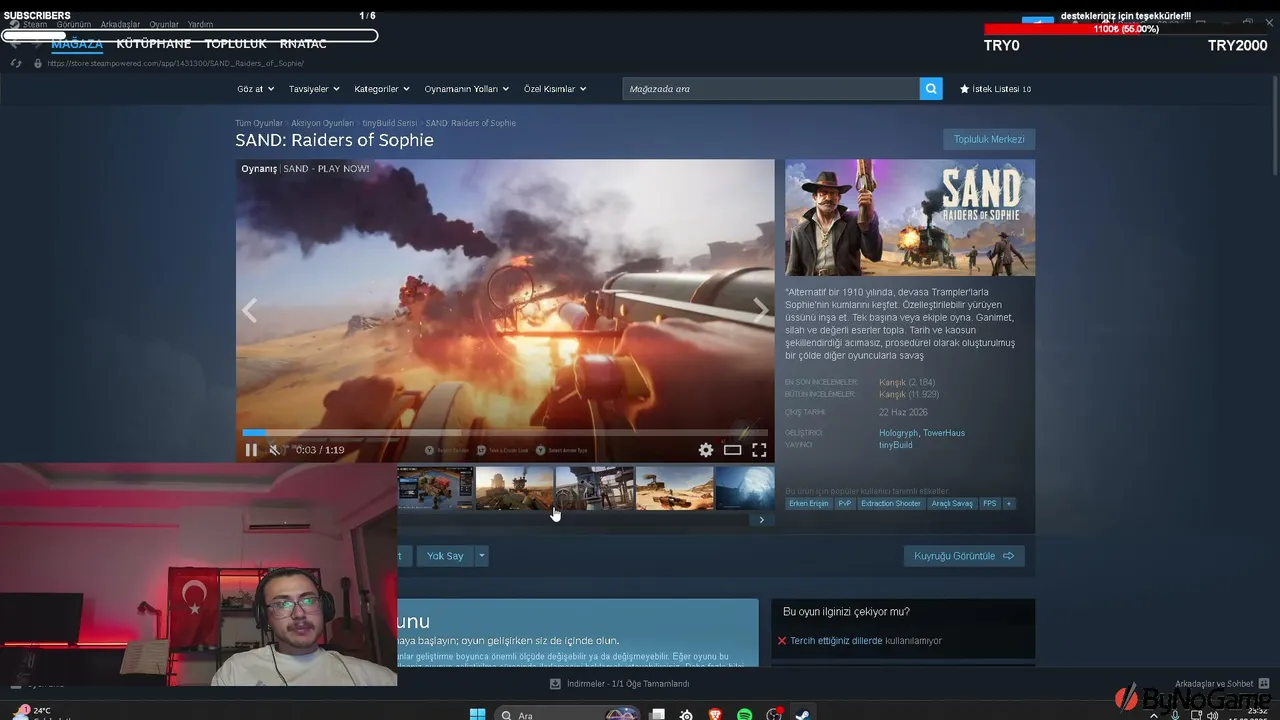1280x720 pixels.
Task: Open İndirmeler downloads status
Action: pyautogui.click(x=620, y=684)
